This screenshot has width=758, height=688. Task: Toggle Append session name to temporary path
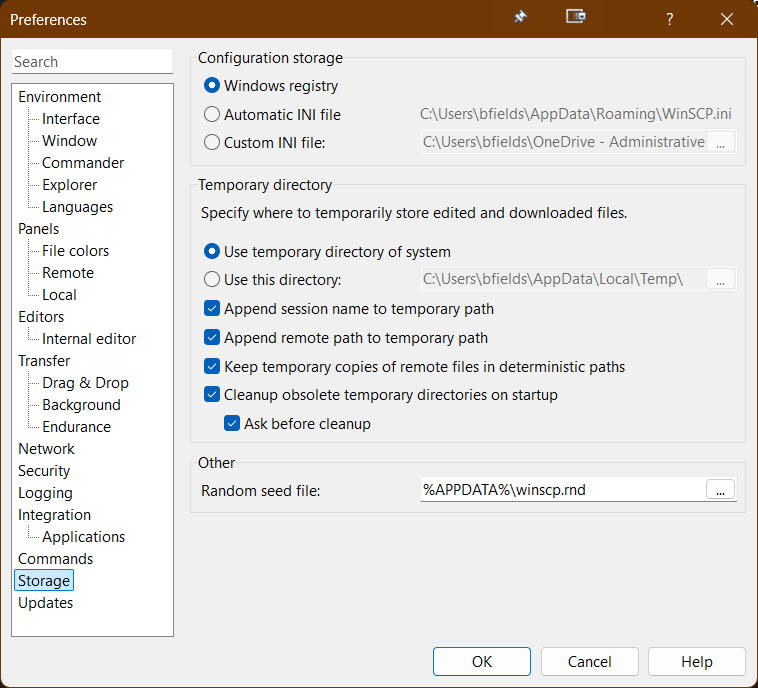[x=212, y=309]
